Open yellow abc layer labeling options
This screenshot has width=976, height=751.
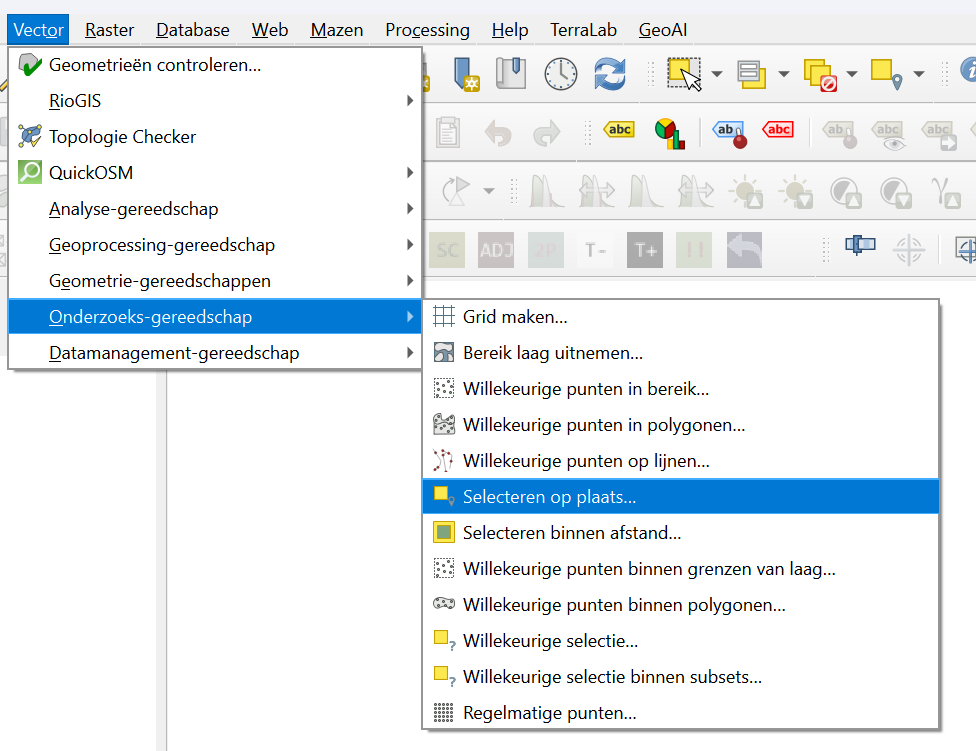click(619, 129)
